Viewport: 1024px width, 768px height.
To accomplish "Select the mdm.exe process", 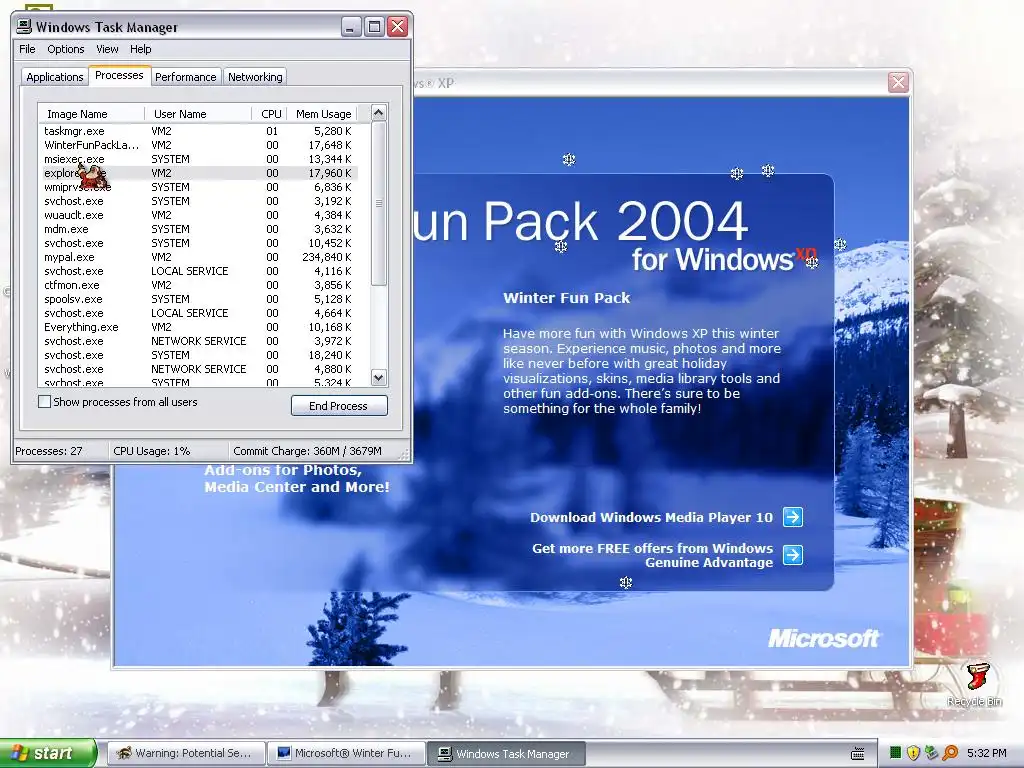I will pos(199,229).
